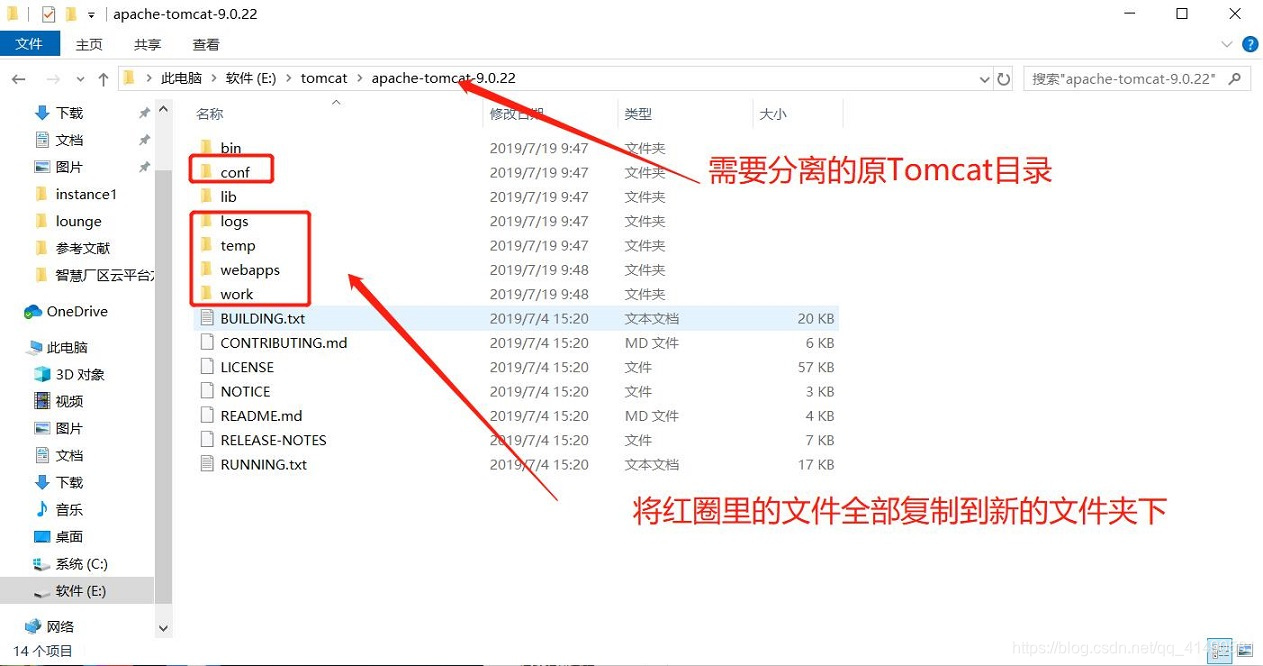The image size is (1263, 666).
Task: Open the Help question mark icon
Action: pyautogui.click(x=1249, y=44)
